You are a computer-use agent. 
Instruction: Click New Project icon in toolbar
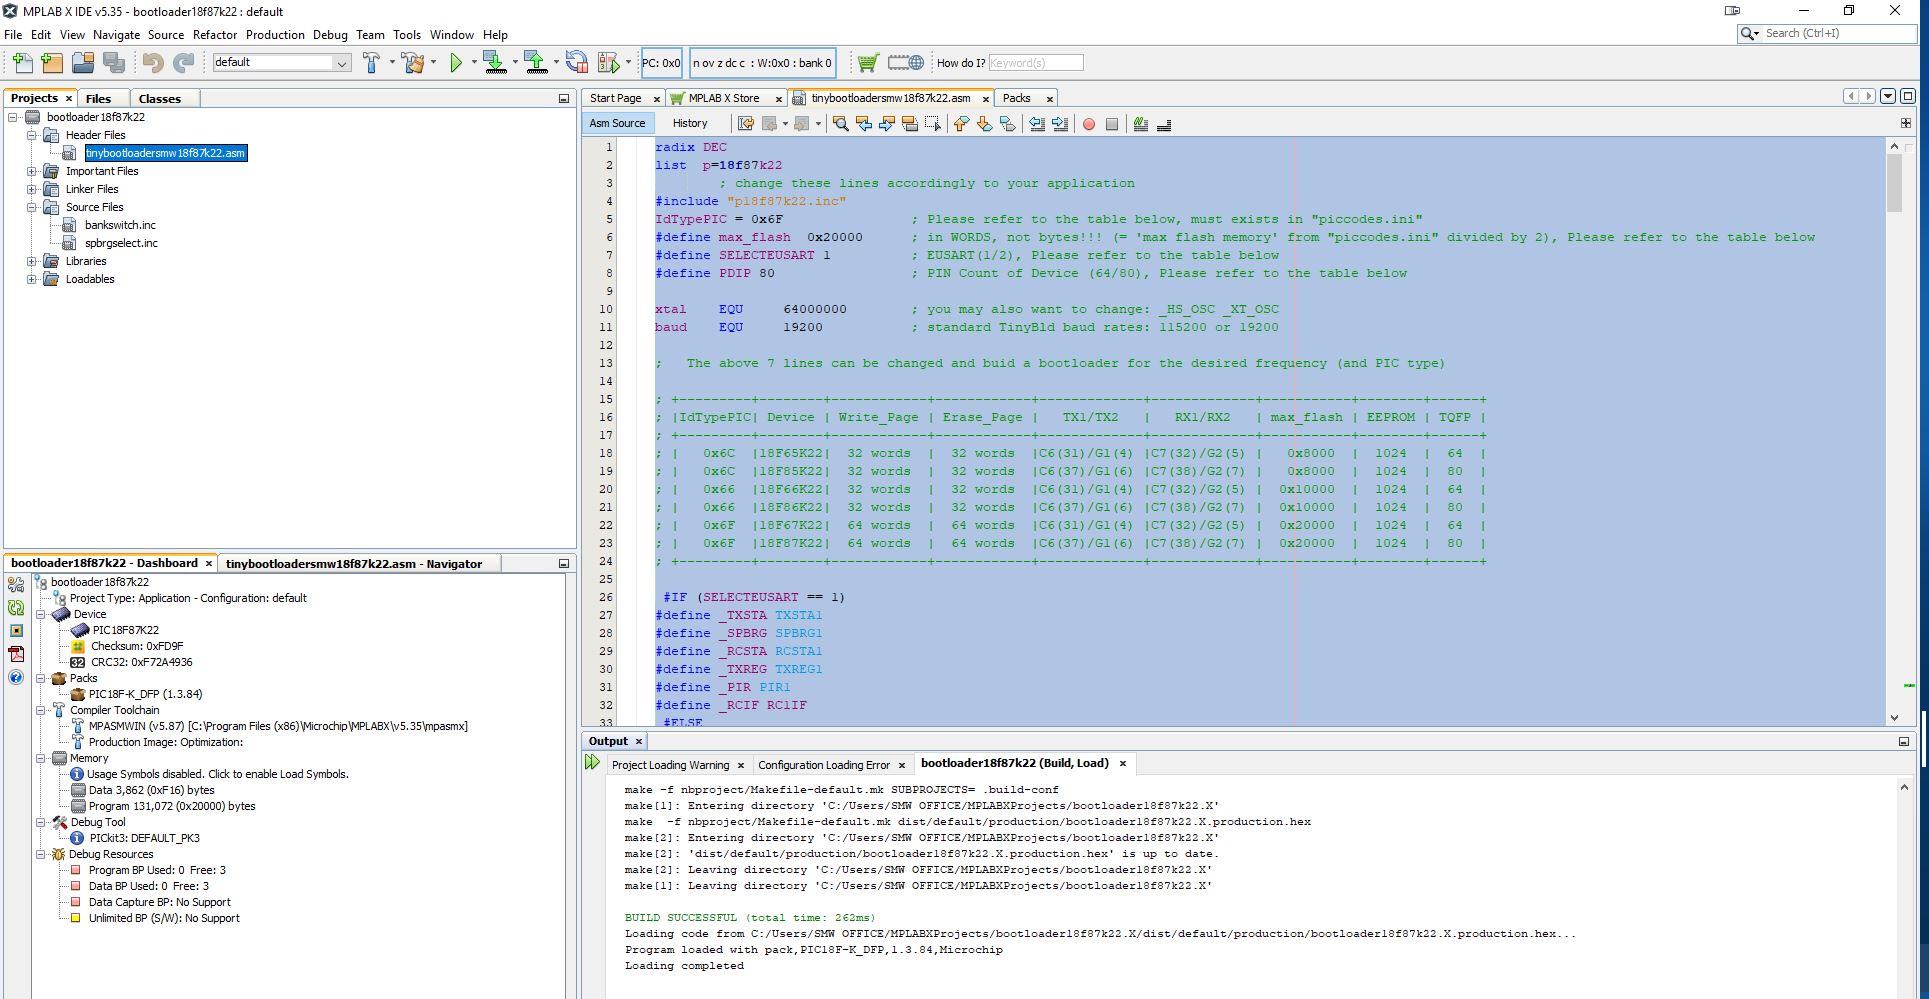[53, 63]
